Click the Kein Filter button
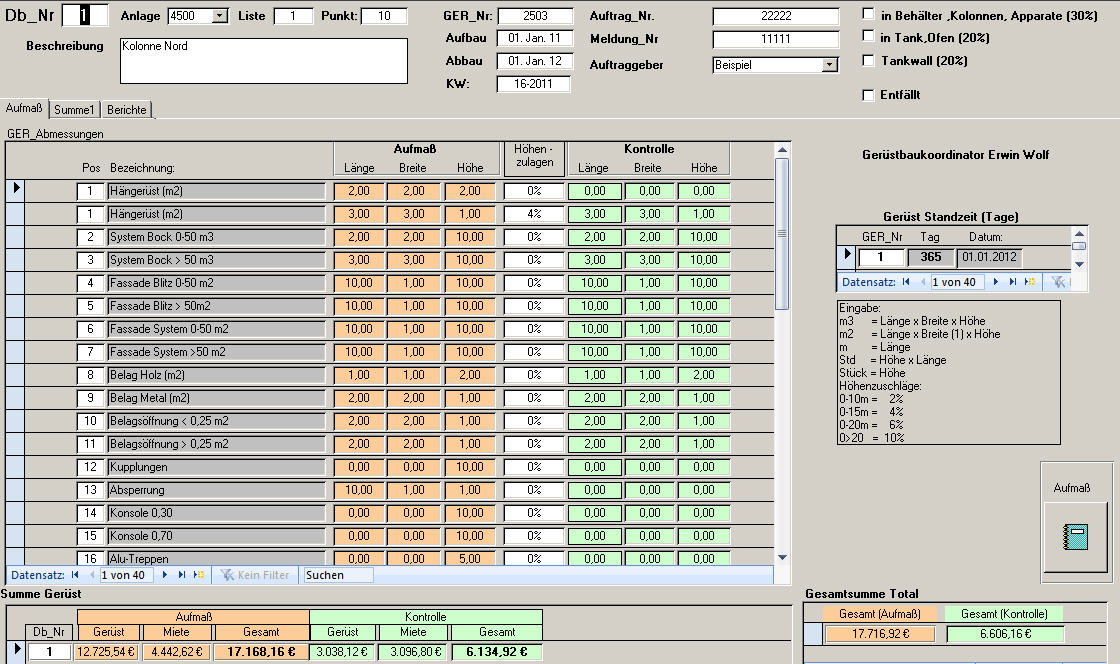The height and width of the screenshot is (664, 1120). click(254, 575)
